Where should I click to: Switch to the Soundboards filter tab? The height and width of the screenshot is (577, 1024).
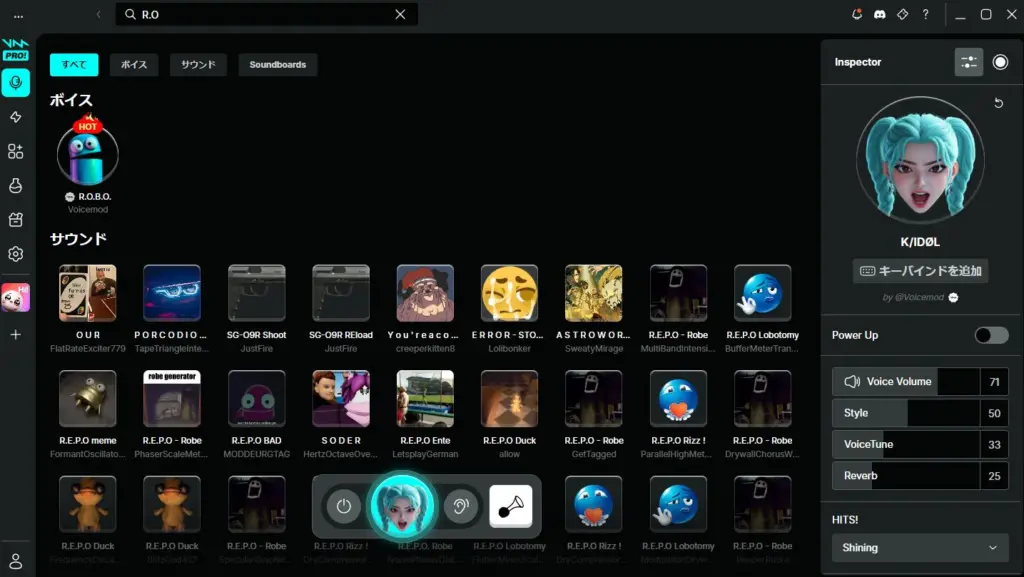(277, 65)
